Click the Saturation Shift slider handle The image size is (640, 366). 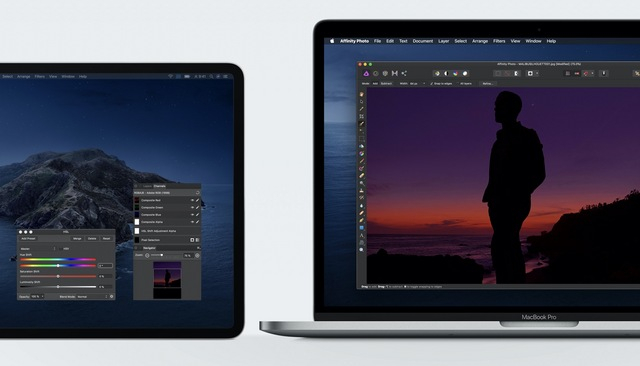(58, 276)
